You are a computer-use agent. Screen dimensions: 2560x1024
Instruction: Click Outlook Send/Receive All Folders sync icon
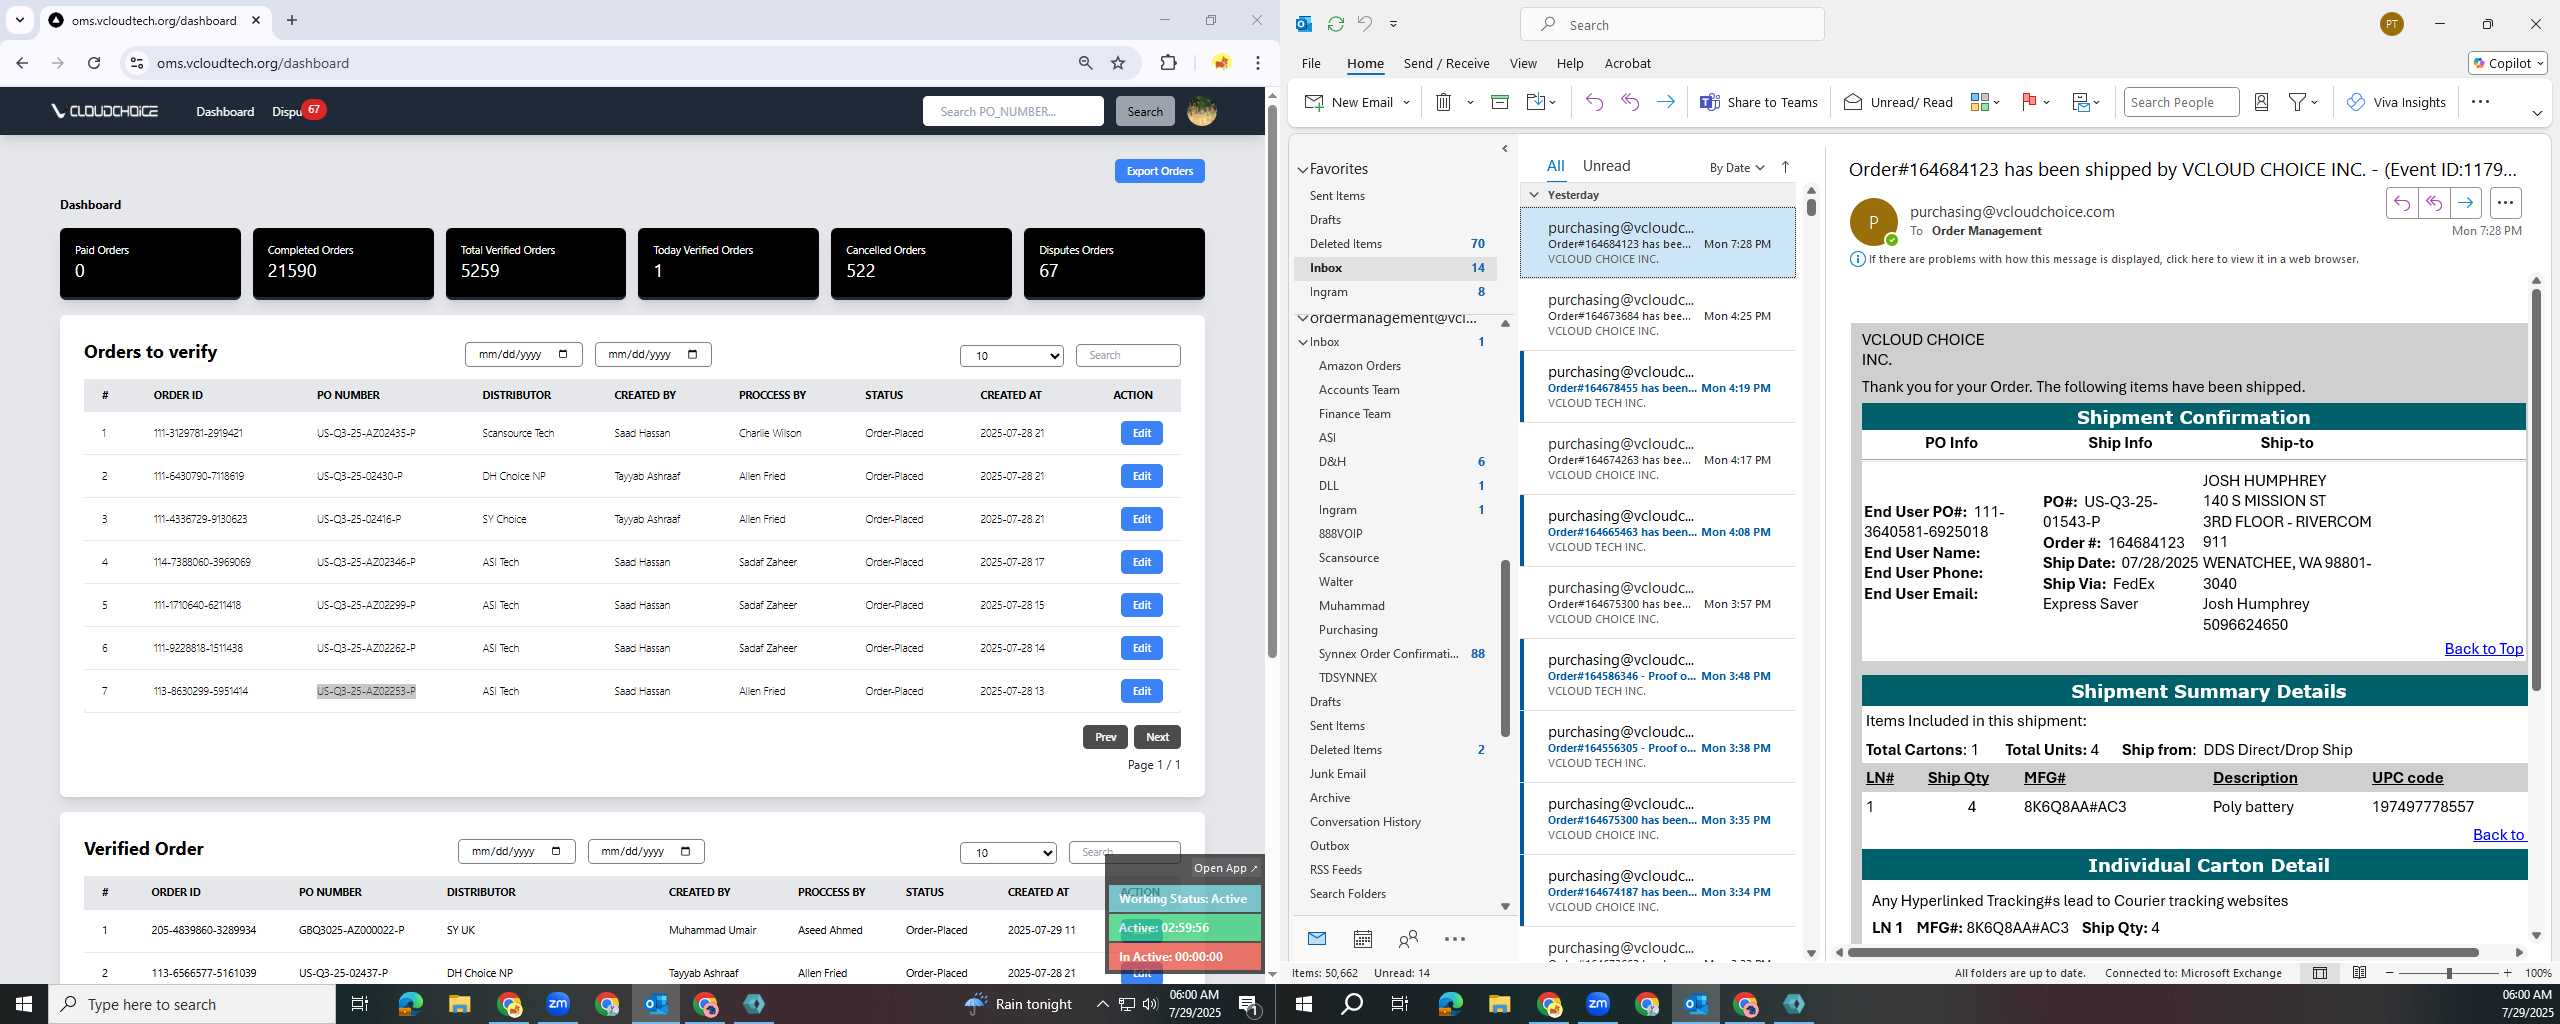tap(1335, 24)
